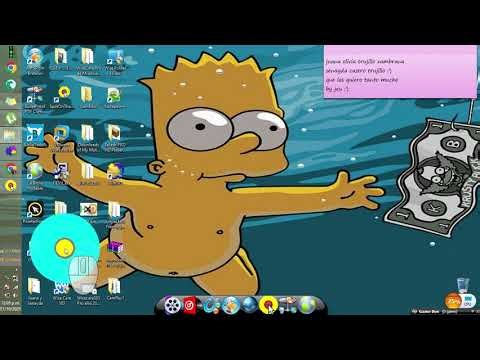Open the blue swirl icon in the dock
480x360 pixels.
[211, 305]
